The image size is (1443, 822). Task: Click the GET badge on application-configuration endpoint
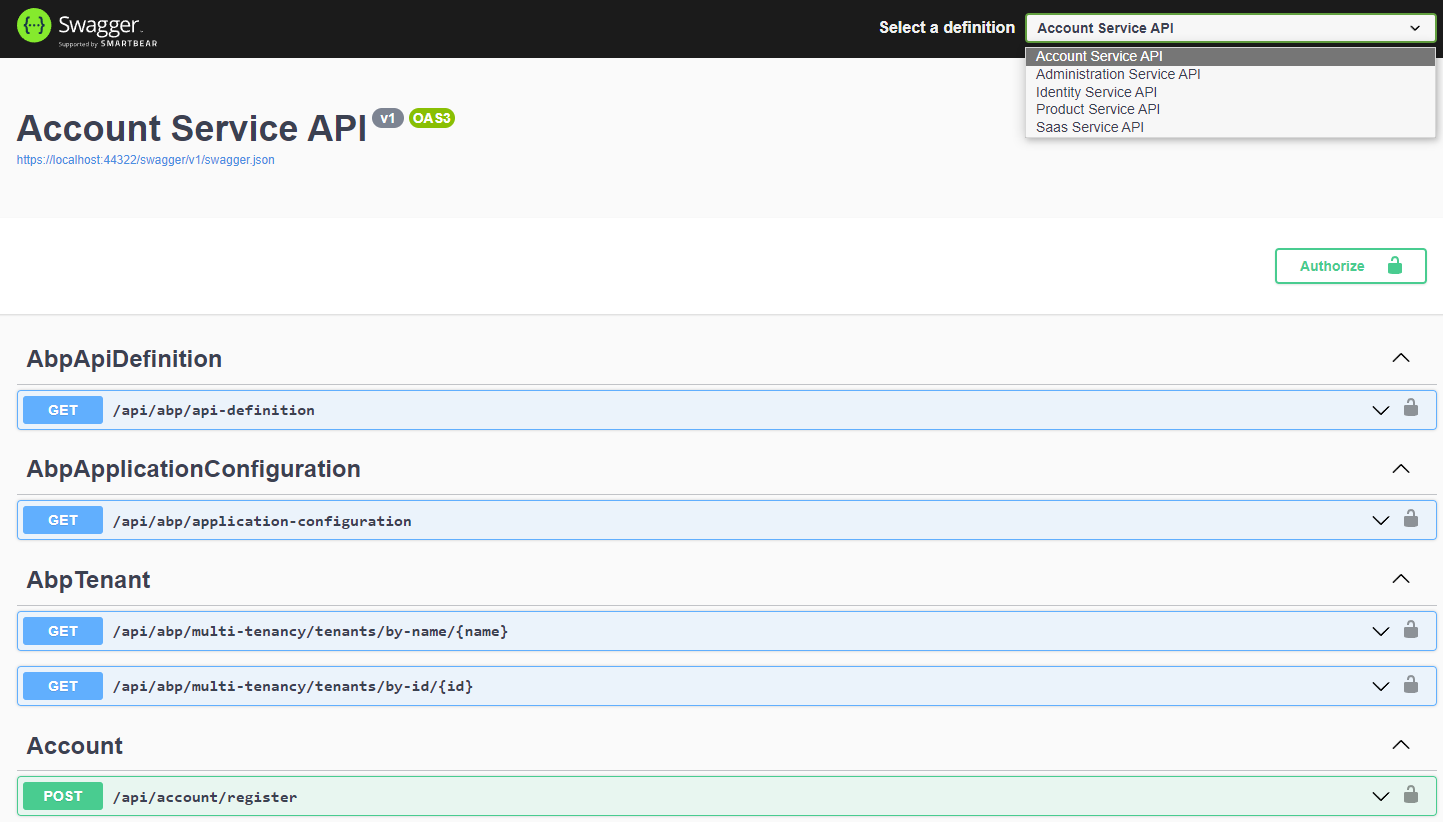(x=62, y=520)
